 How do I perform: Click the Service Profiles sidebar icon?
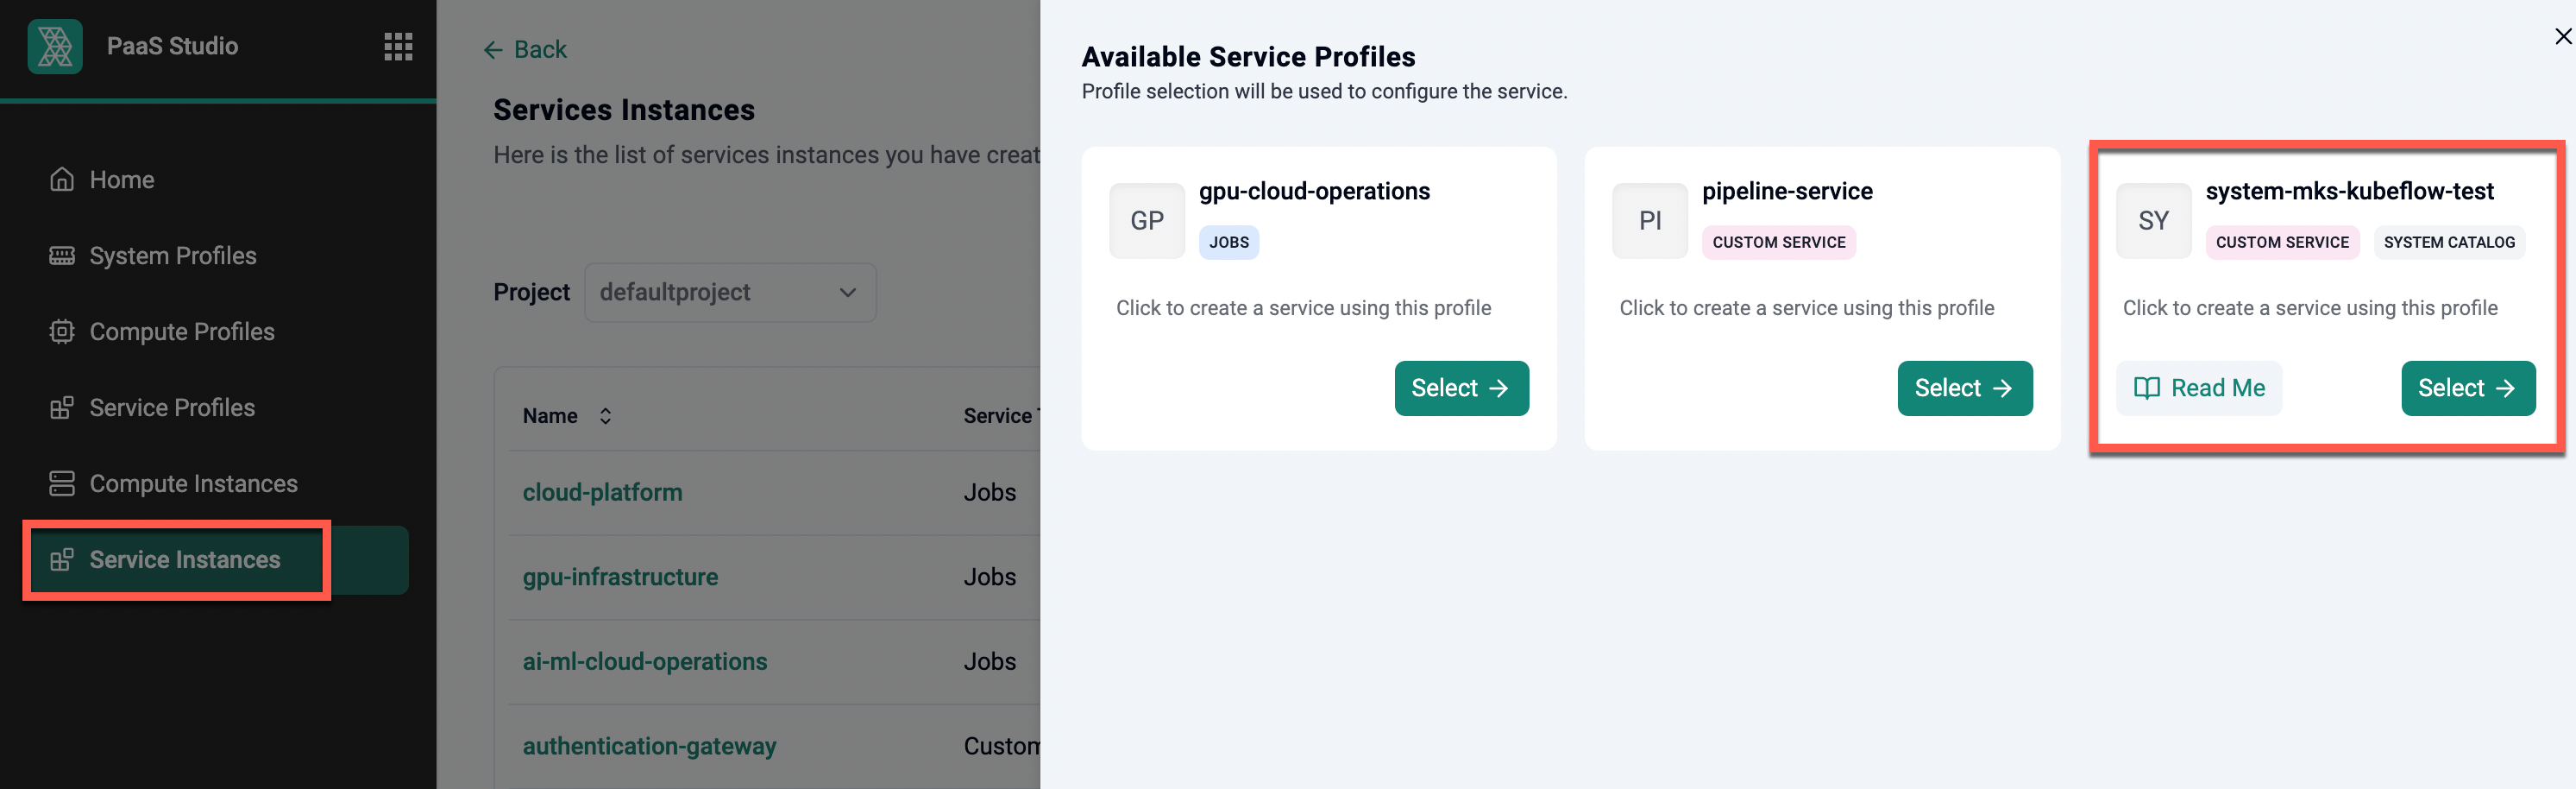click(62, 408)
